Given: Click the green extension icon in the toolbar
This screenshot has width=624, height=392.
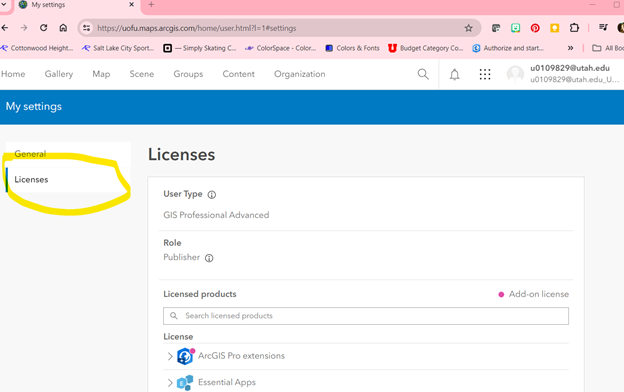Looking at the screenshot, I should (515, 28).
